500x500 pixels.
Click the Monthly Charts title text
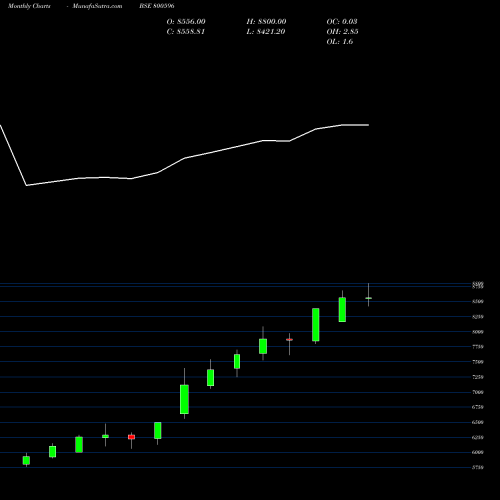(29, 6)
